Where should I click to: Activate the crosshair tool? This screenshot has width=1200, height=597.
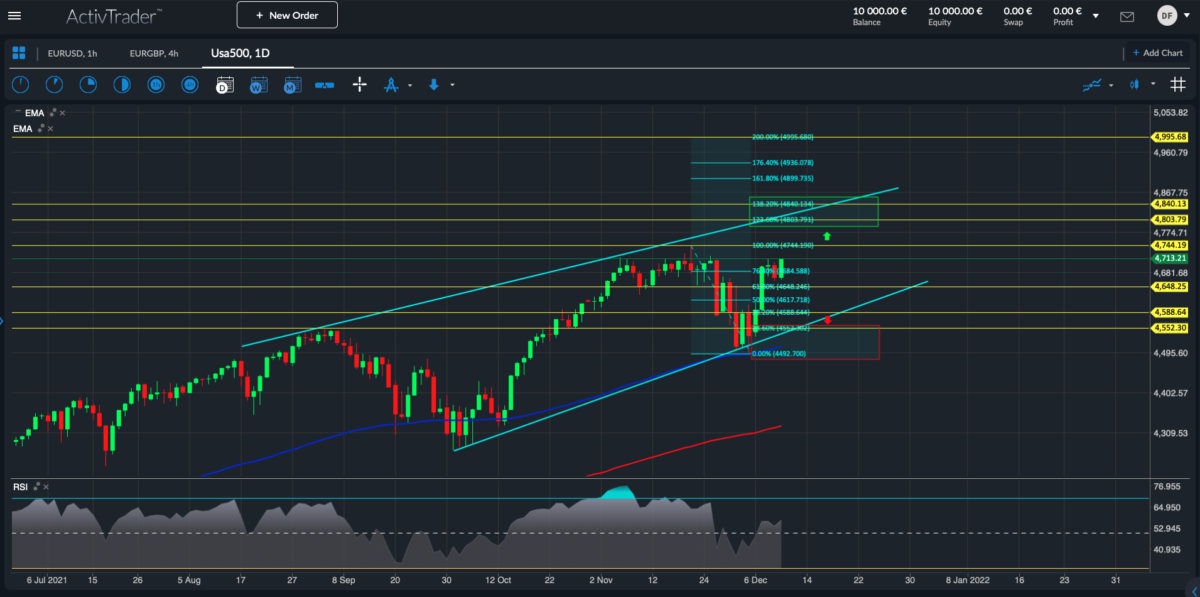click(x=358, y=85)
